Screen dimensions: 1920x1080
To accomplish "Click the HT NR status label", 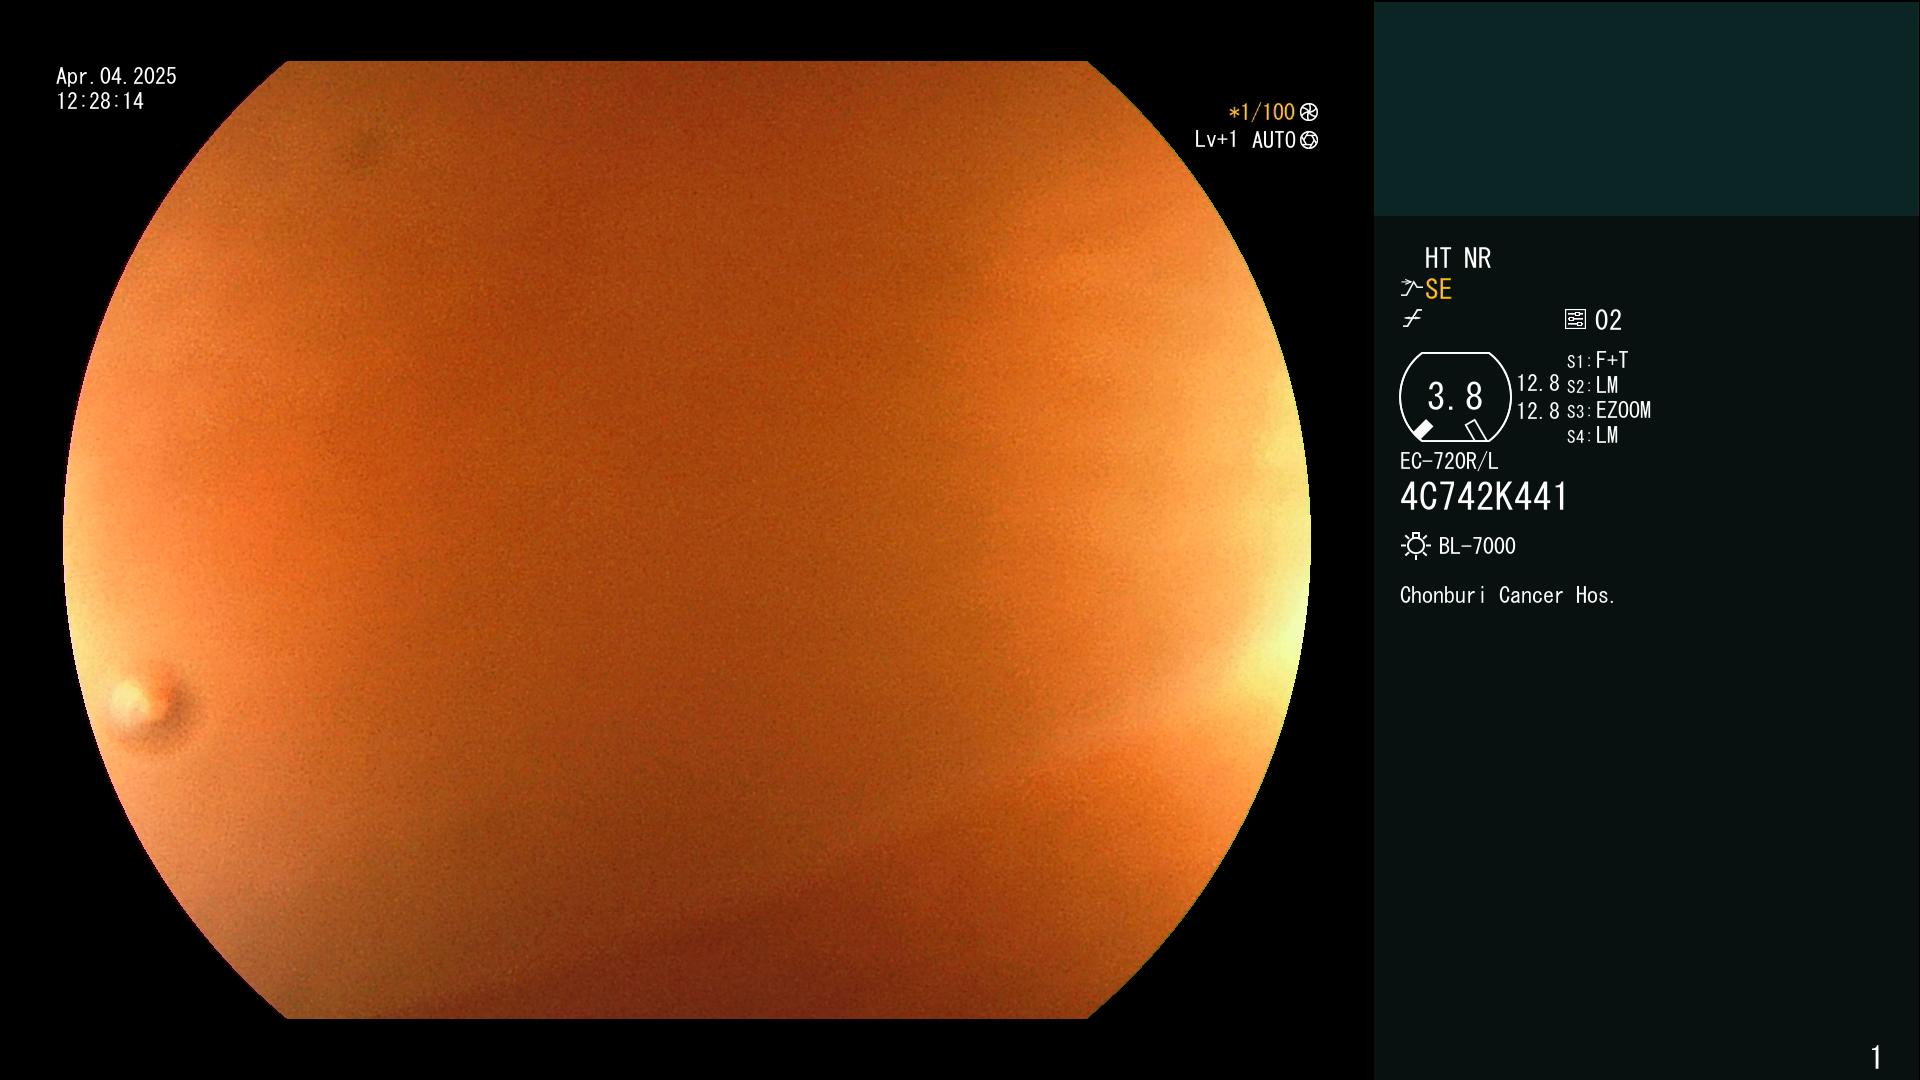I will click(1457, 259).
